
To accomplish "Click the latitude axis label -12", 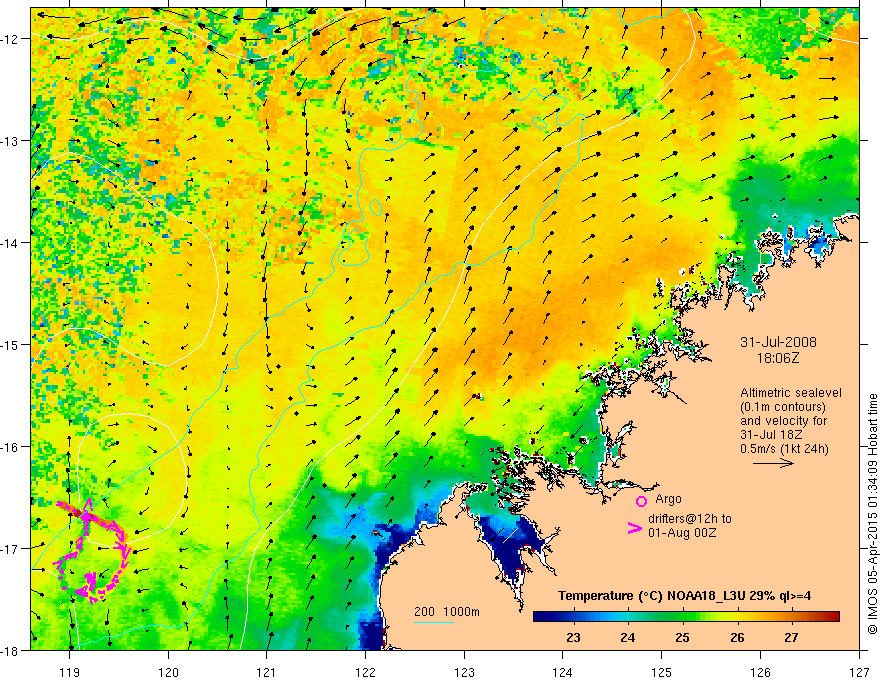I will coord(11,39).
